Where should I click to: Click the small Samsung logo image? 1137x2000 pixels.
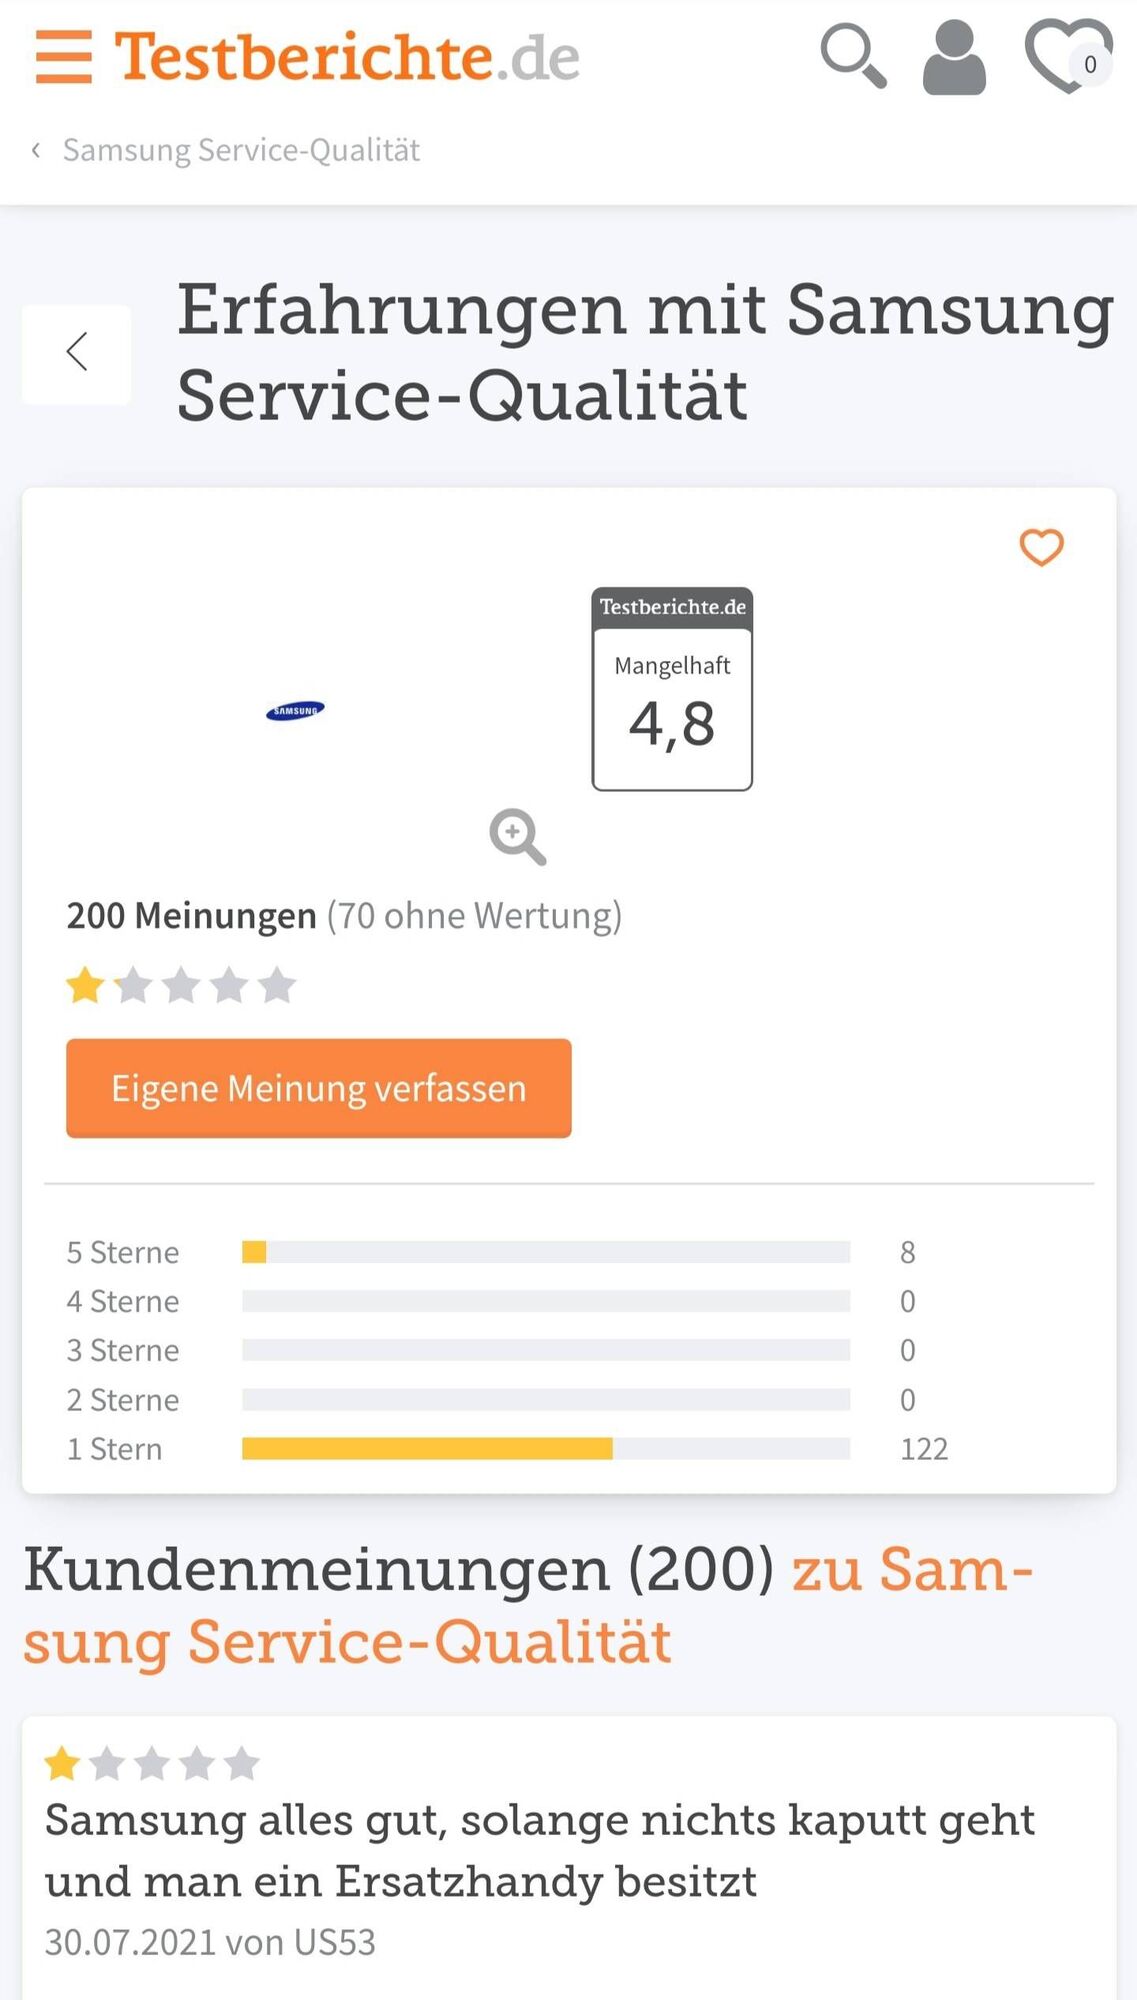(295, 711)
